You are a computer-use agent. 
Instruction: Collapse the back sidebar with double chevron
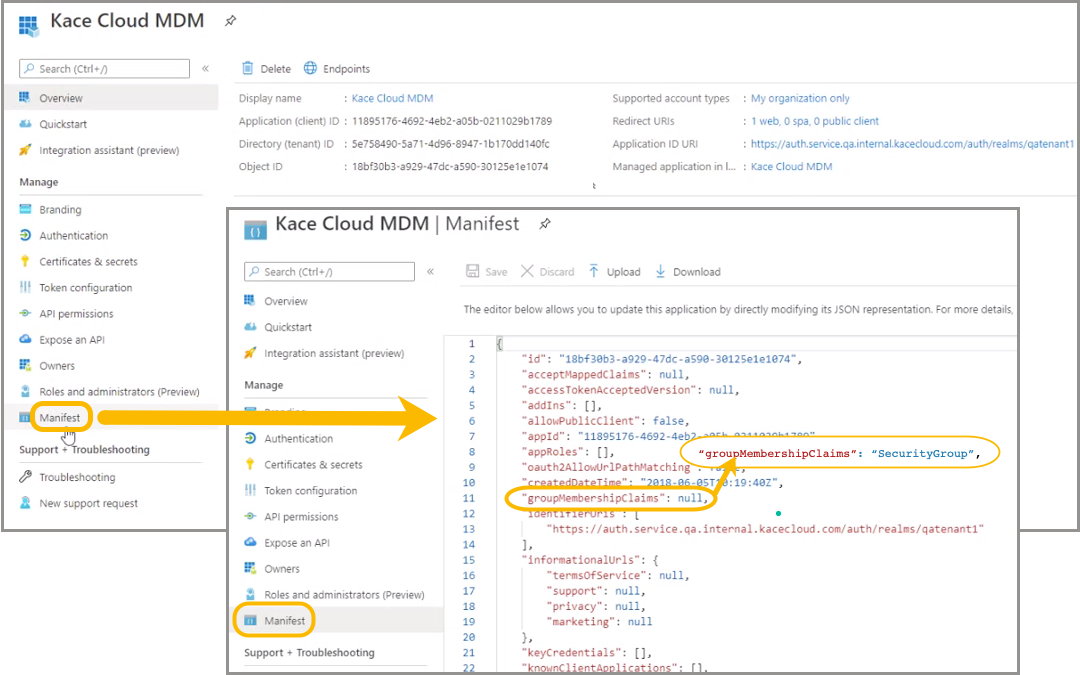pyautogui.click(x=205, y=69)
